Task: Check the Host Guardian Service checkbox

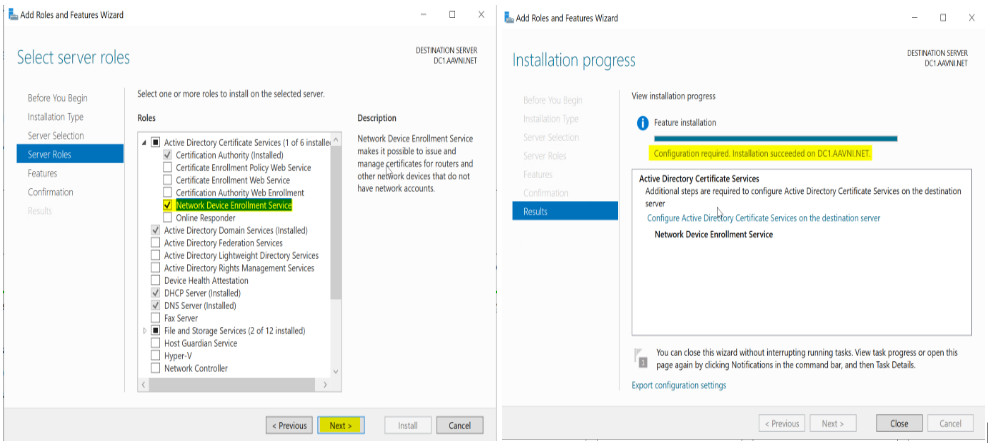Action: 156,343
